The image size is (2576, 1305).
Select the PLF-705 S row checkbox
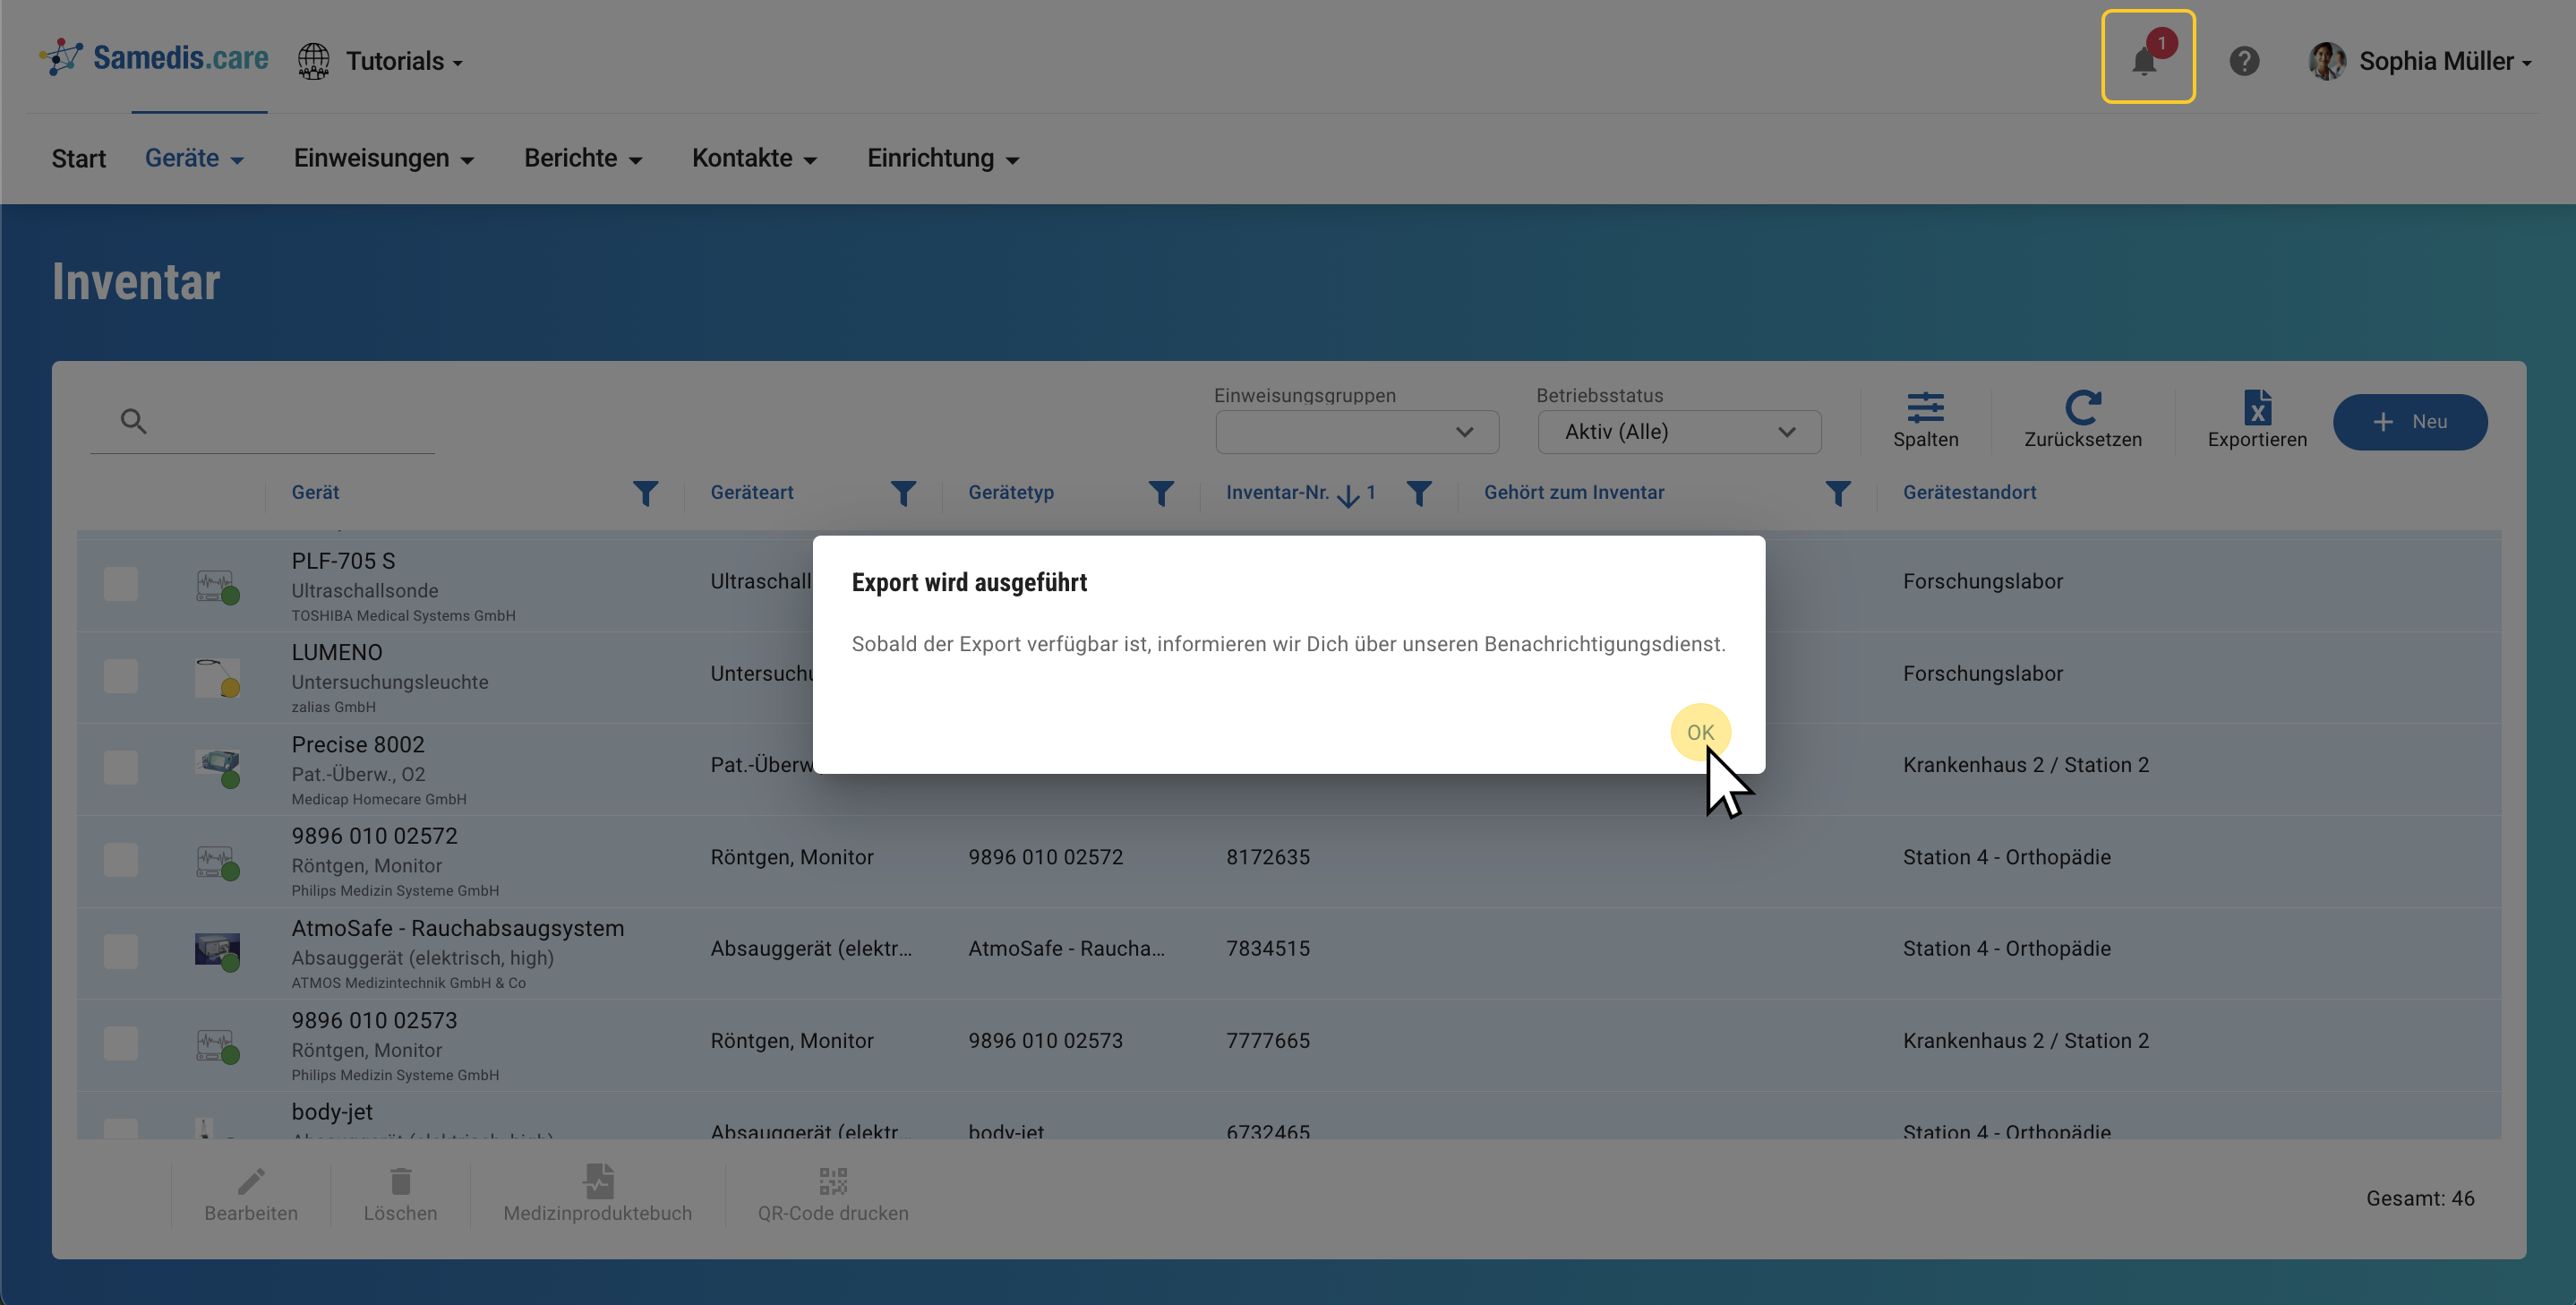[121, 584]
